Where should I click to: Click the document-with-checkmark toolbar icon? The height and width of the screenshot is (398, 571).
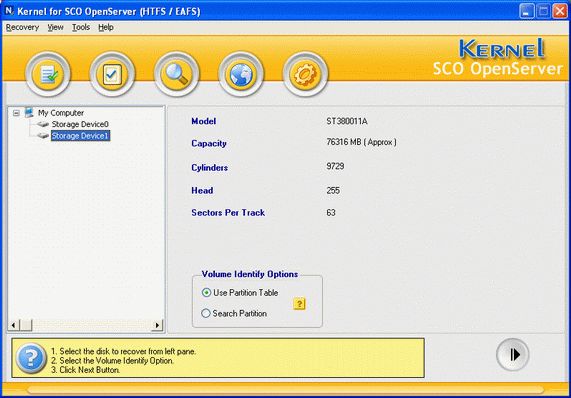(x=48, y=74)
